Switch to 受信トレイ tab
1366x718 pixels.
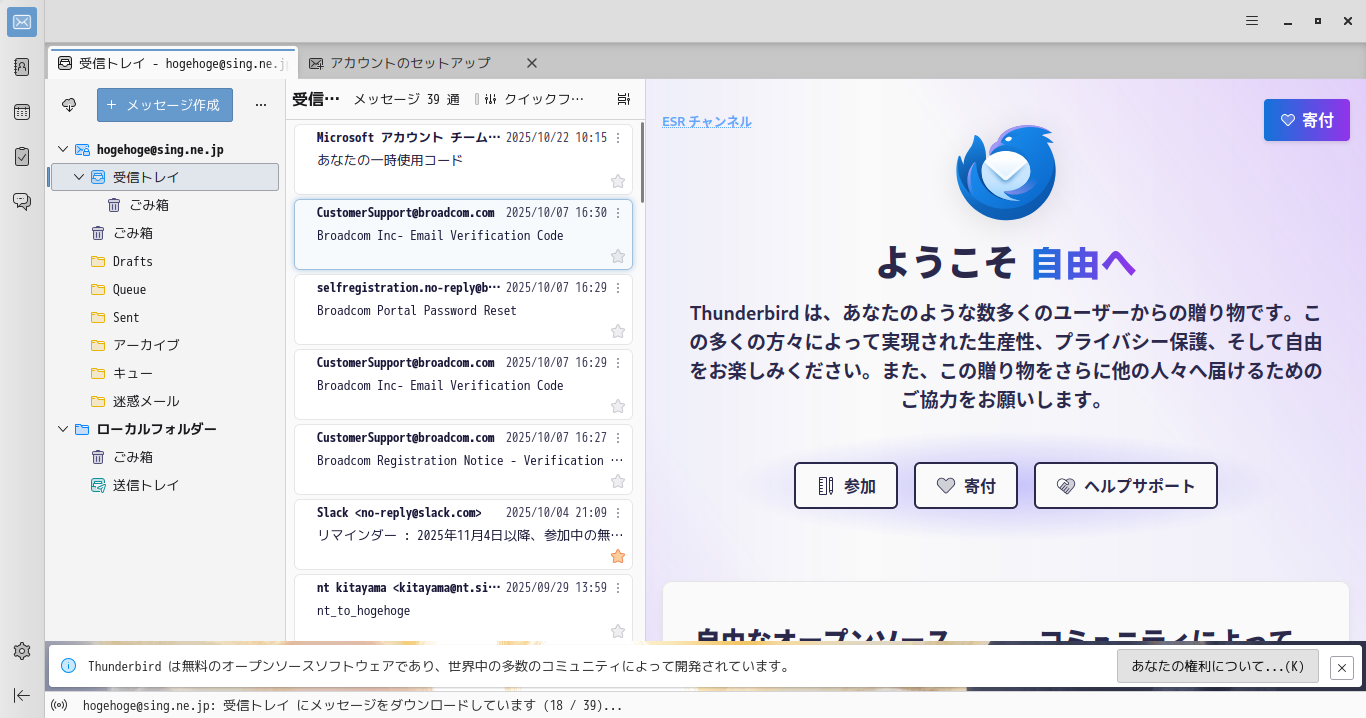coord(172,63)
